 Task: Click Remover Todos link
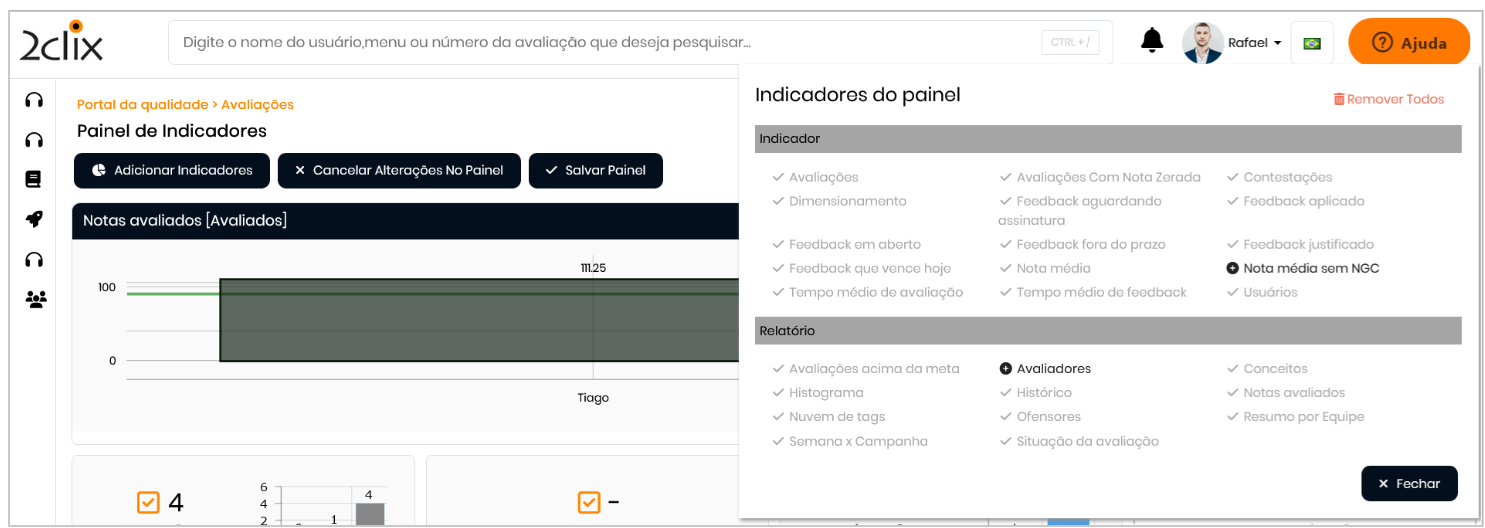[1388, 99]
